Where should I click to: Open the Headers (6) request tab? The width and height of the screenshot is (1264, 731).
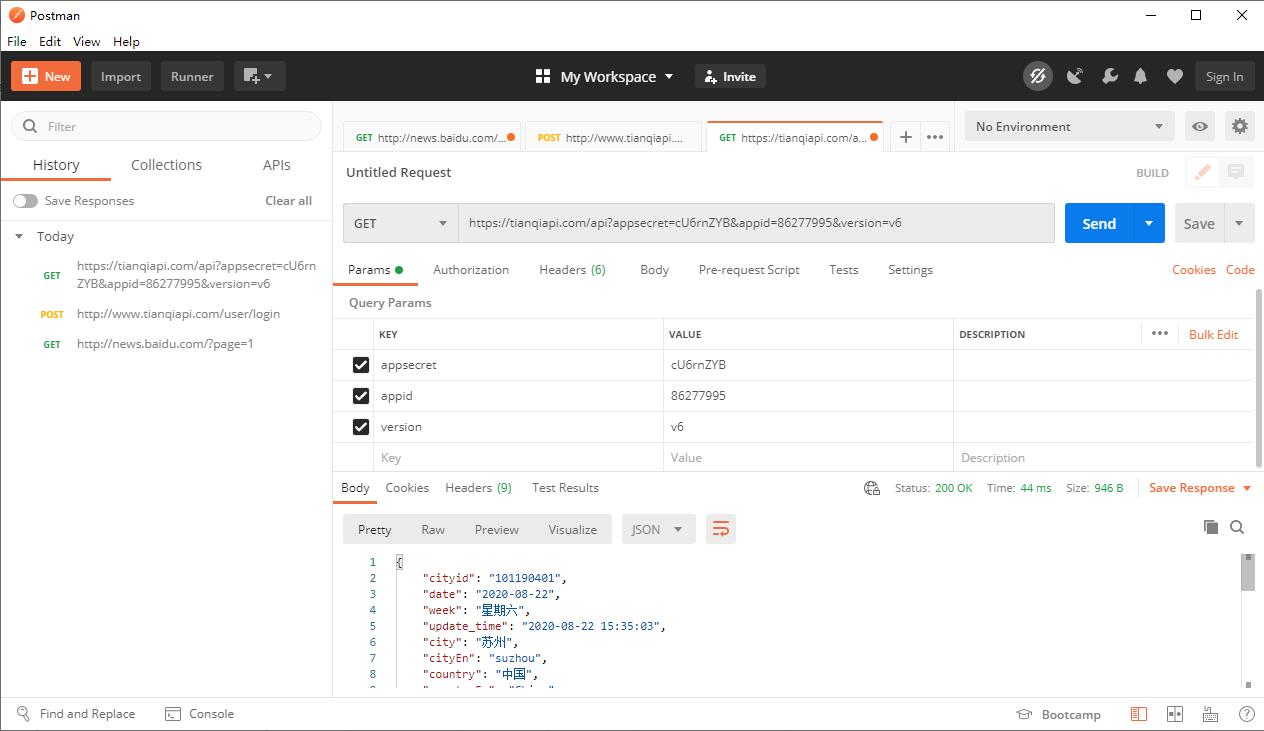[x=572, y=270]
